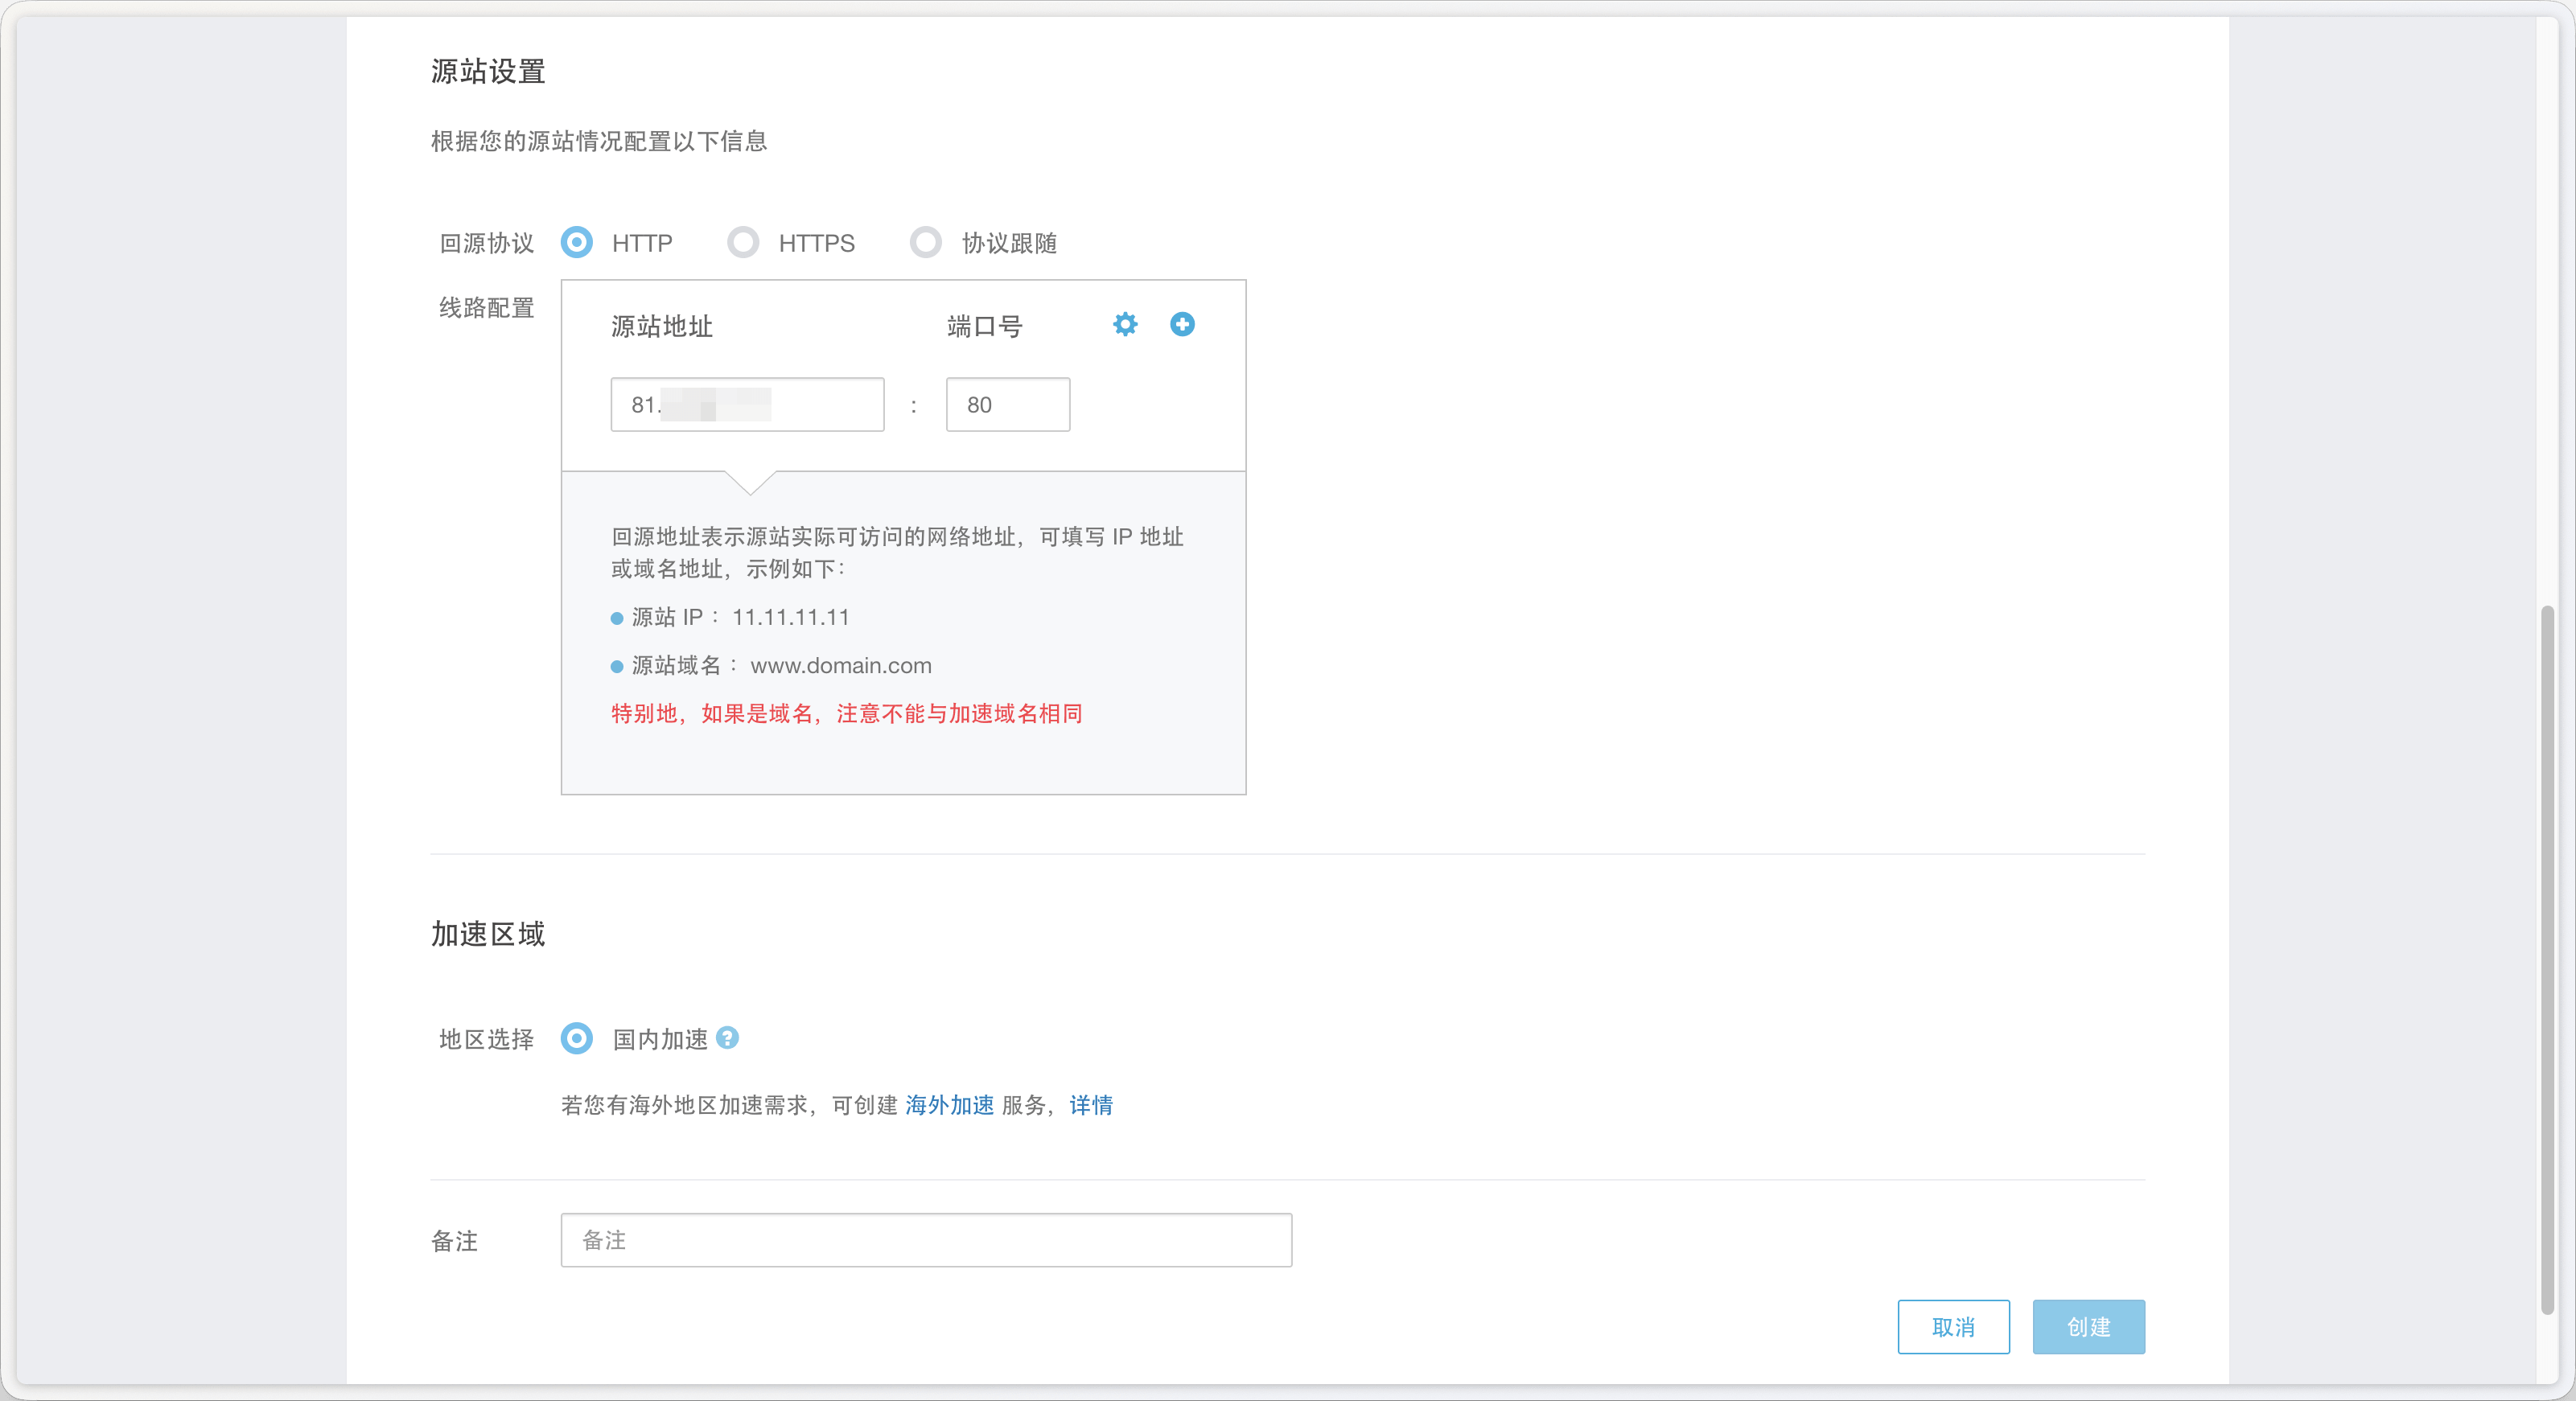The image size is (2576, 1401).
Task: Open the 海外加速 link
Action: coord(949,1105)
